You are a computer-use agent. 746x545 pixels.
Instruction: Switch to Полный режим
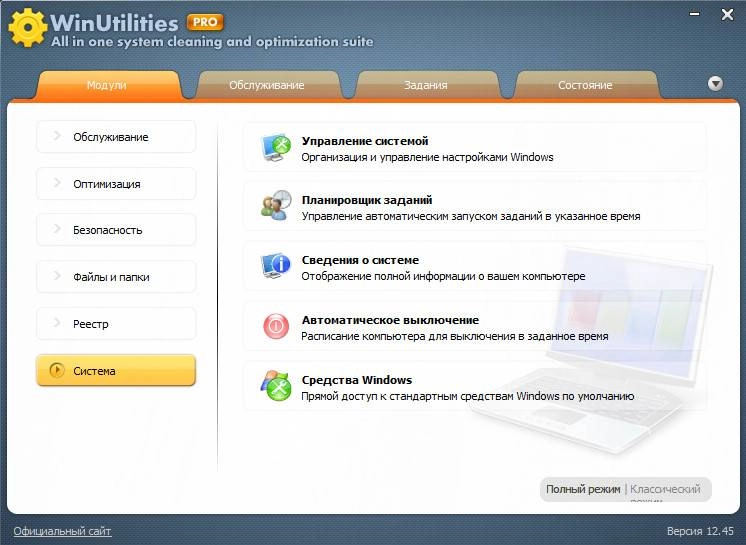point(583,489)
